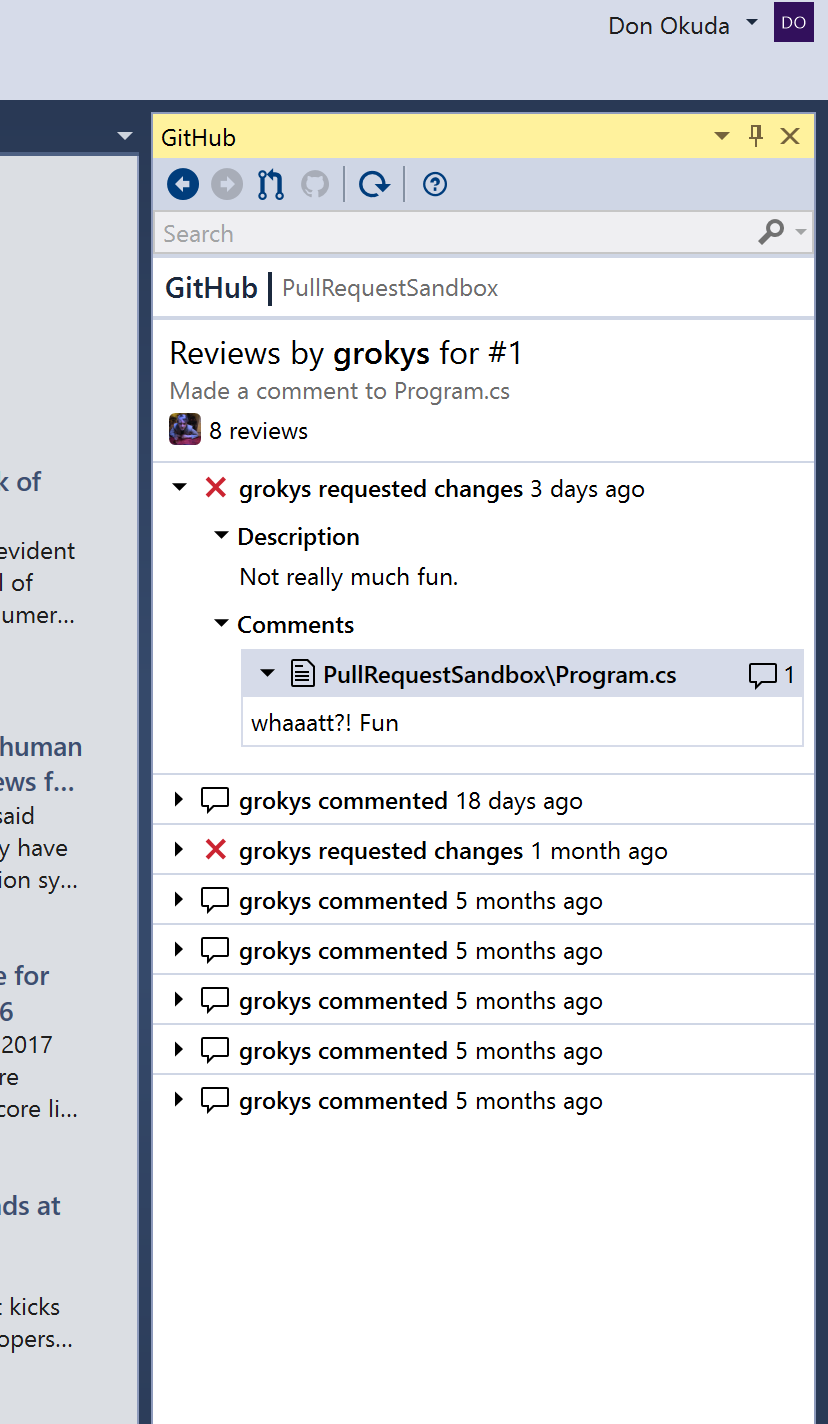Collapse the Comments section

point(222,624)
